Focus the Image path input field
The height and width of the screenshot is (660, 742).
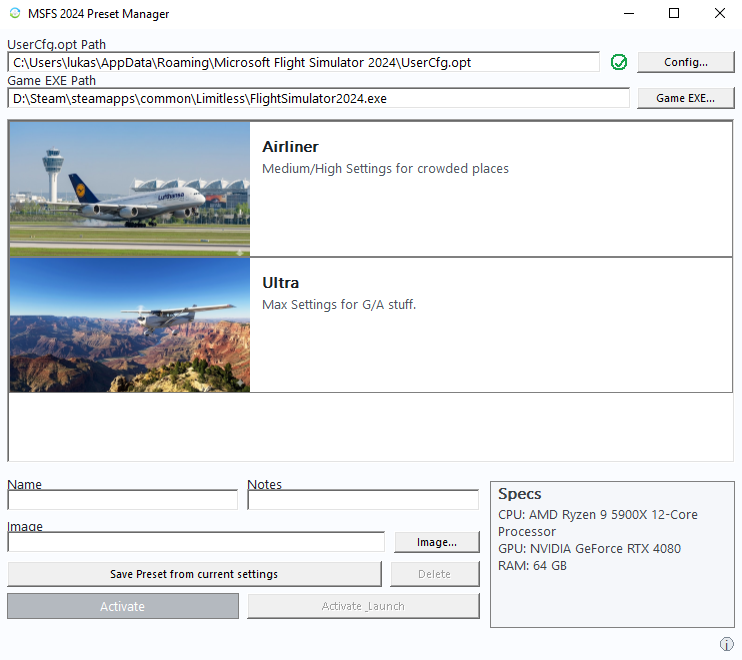click(x=196, y=542)
